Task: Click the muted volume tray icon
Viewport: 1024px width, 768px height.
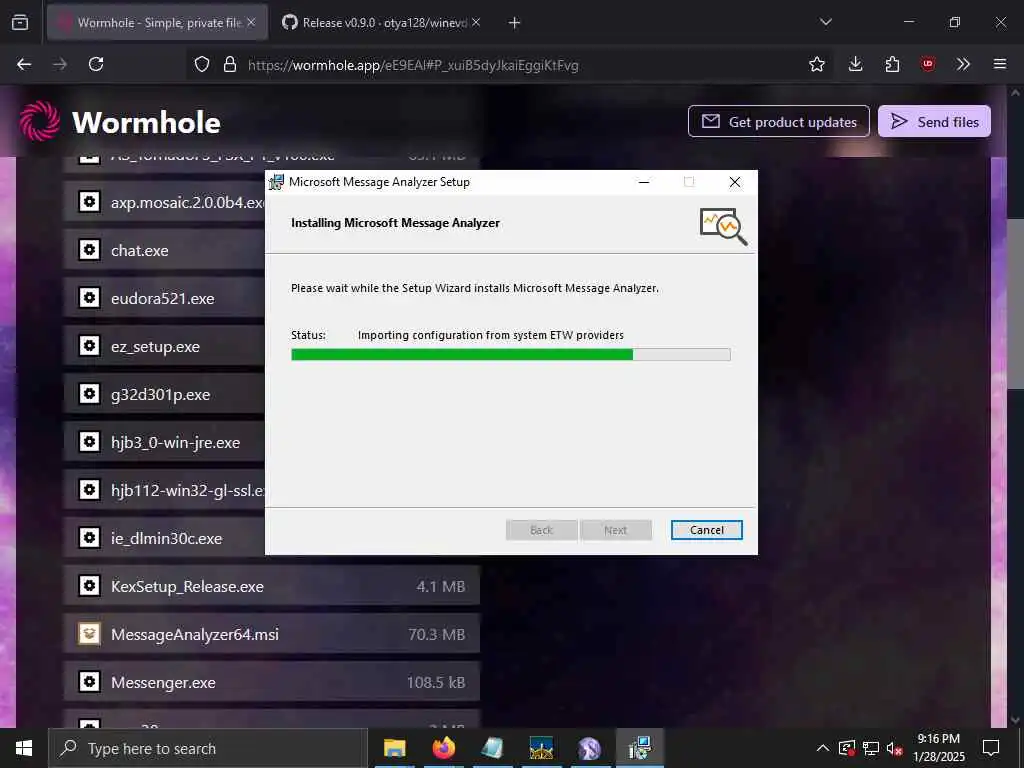Action: point(895,748)
